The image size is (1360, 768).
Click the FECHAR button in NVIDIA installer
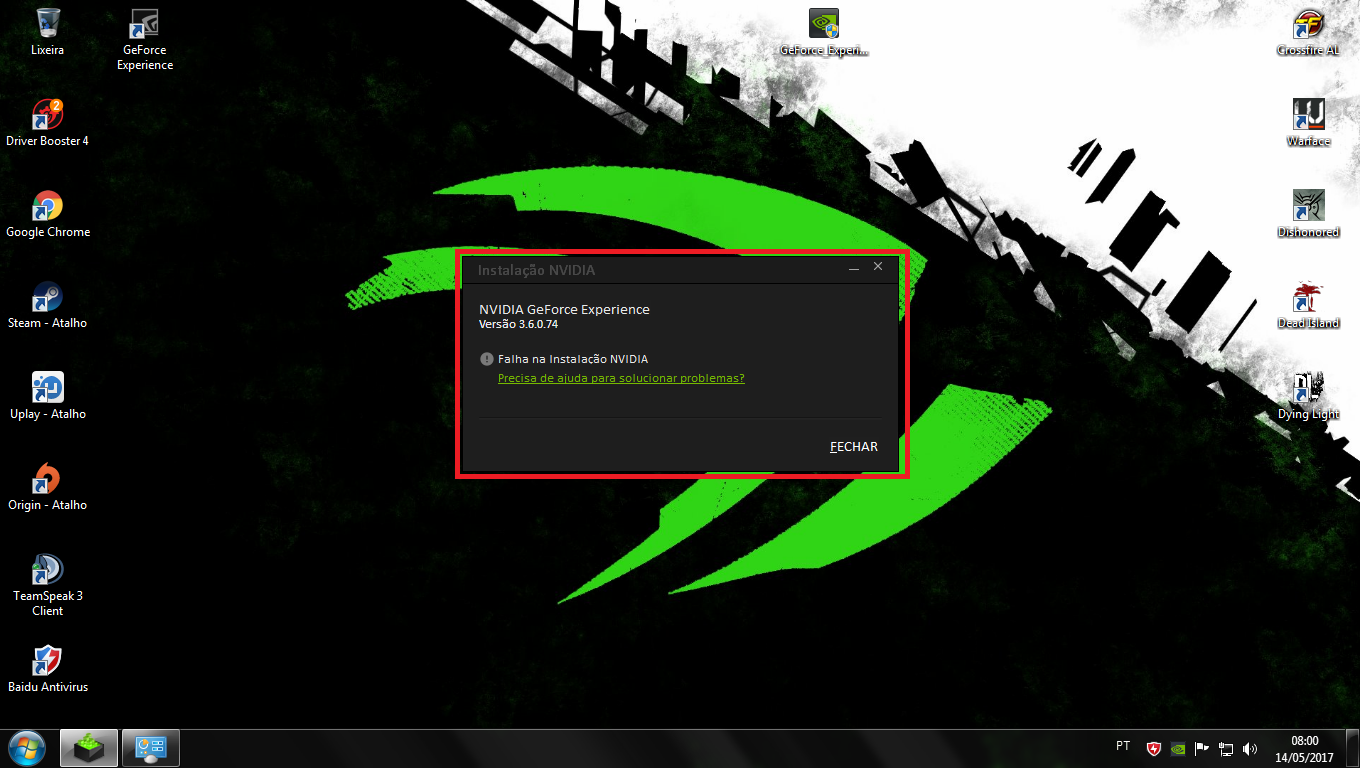coord(854,447)
